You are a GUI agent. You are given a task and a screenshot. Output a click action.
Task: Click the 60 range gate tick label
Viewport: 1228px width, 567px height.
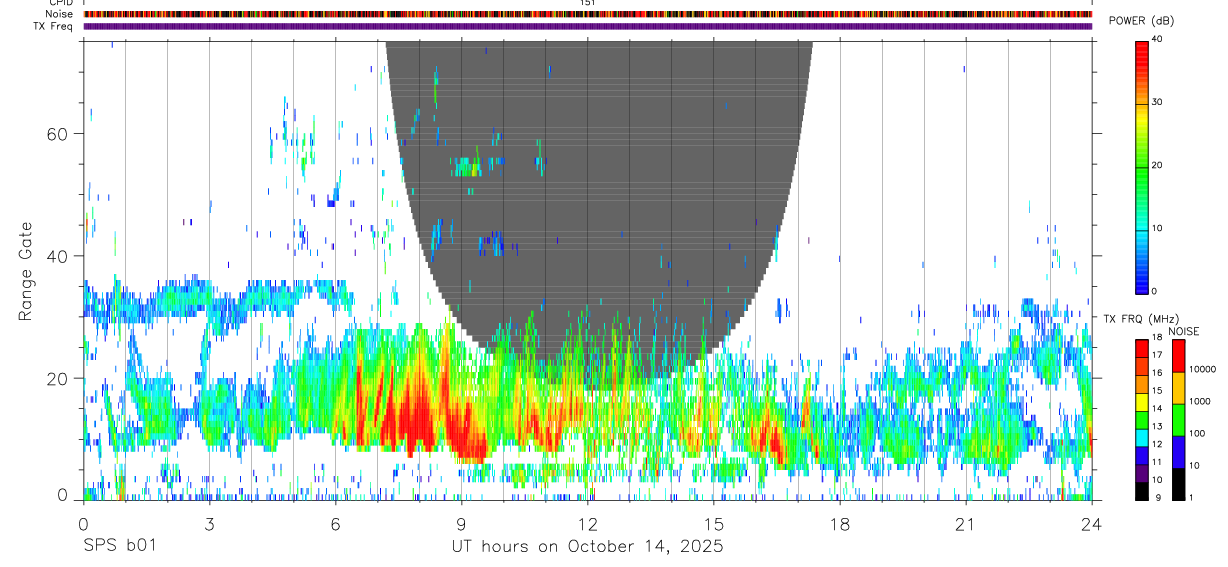[x=58, y=133]
